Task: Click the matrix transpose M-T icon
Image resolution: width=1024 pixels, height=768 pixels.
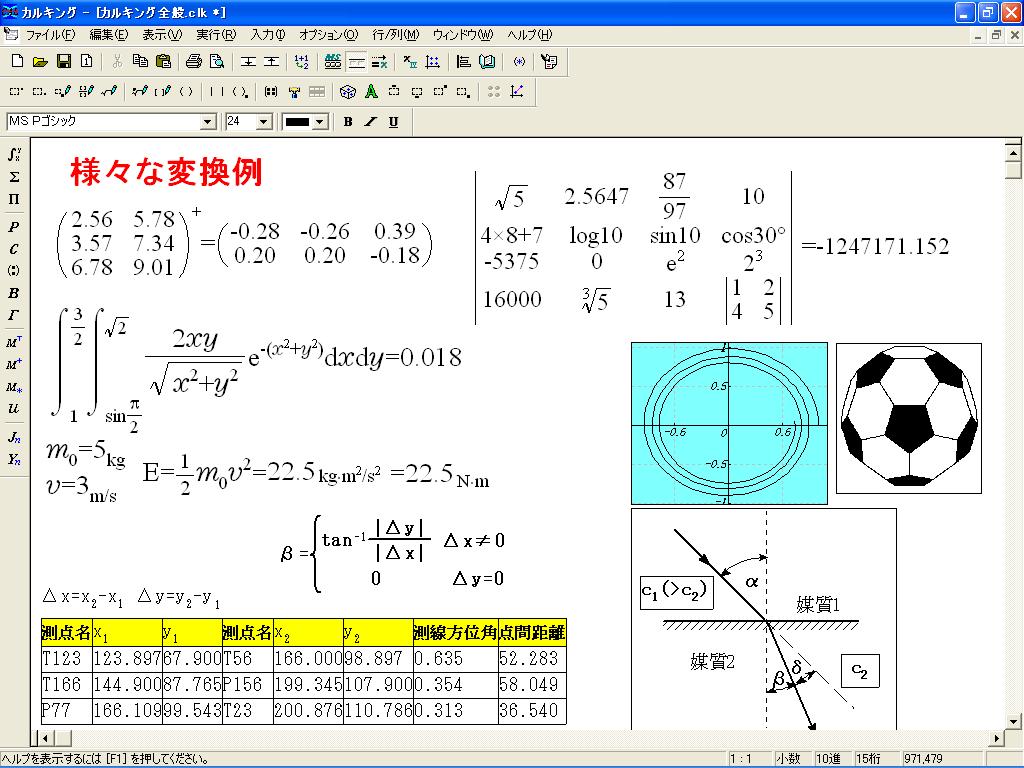Action: point(14,341)
